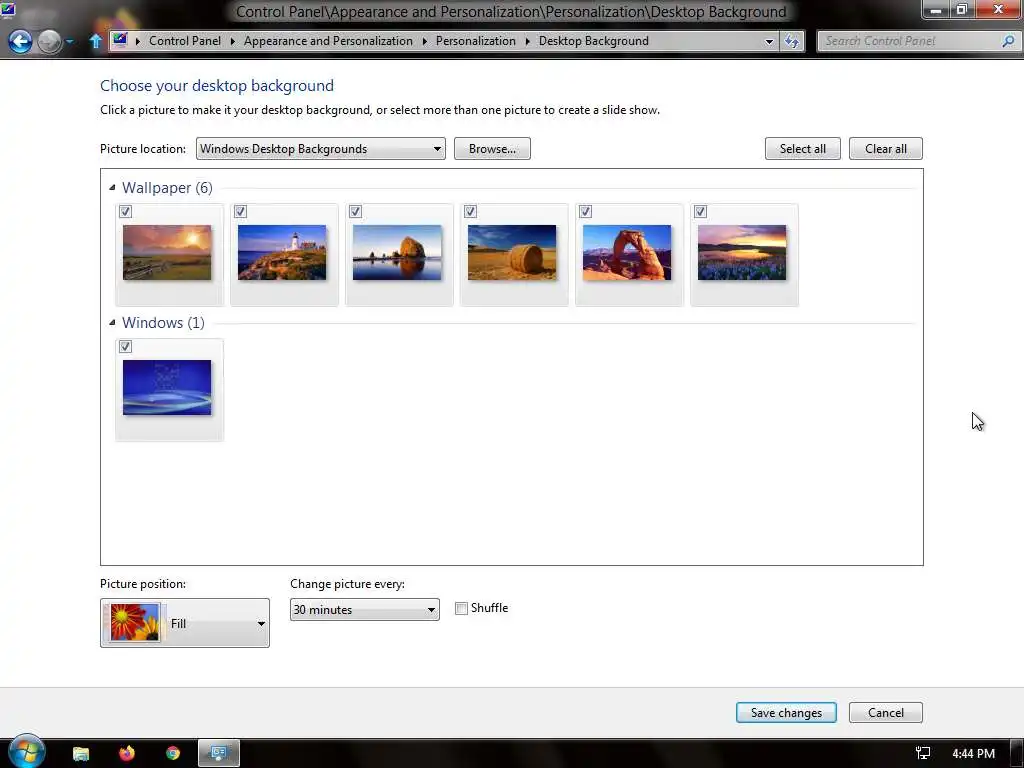The width and height of the screenshot is (1024, 768).
Task: Uncheck the purple lake wallpaper checkbox
Action: (x=700, y=212)
